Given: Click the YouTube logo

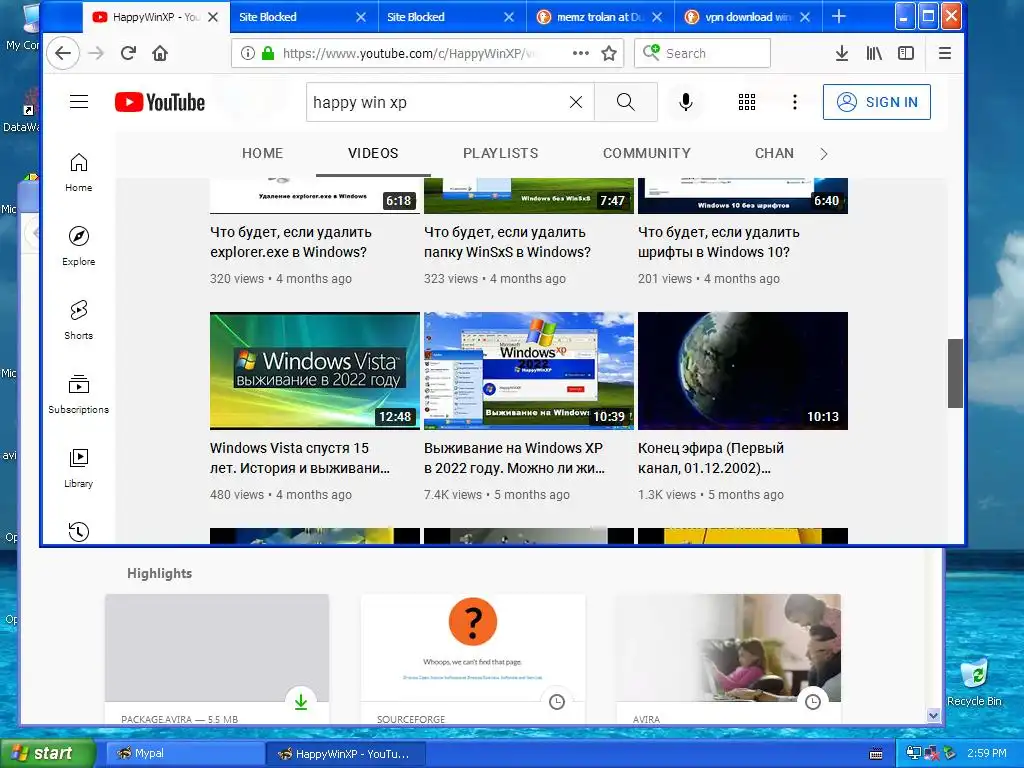Looking at the screenshot, I should 160,102.
